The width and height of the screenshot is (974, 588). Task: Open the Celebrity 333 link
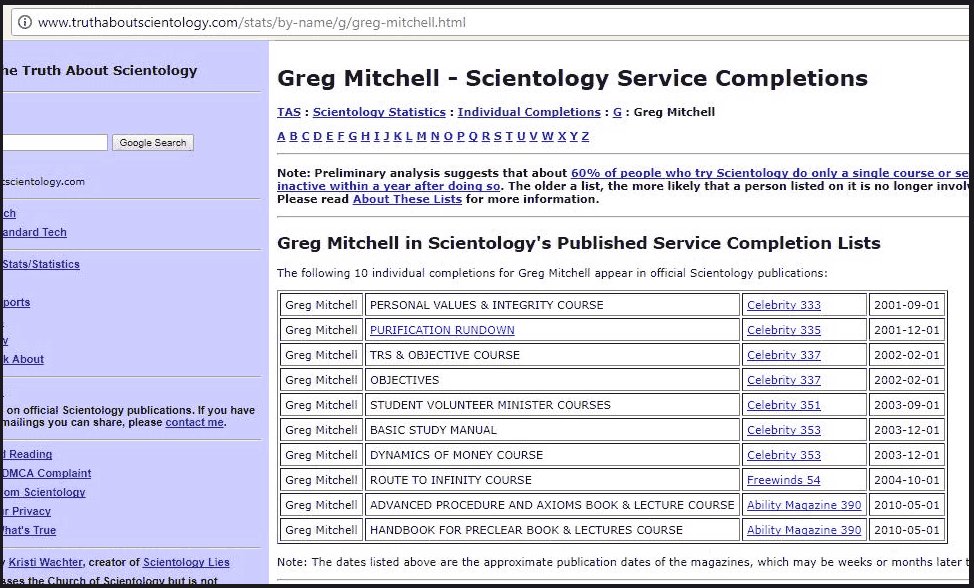[784, 305]
